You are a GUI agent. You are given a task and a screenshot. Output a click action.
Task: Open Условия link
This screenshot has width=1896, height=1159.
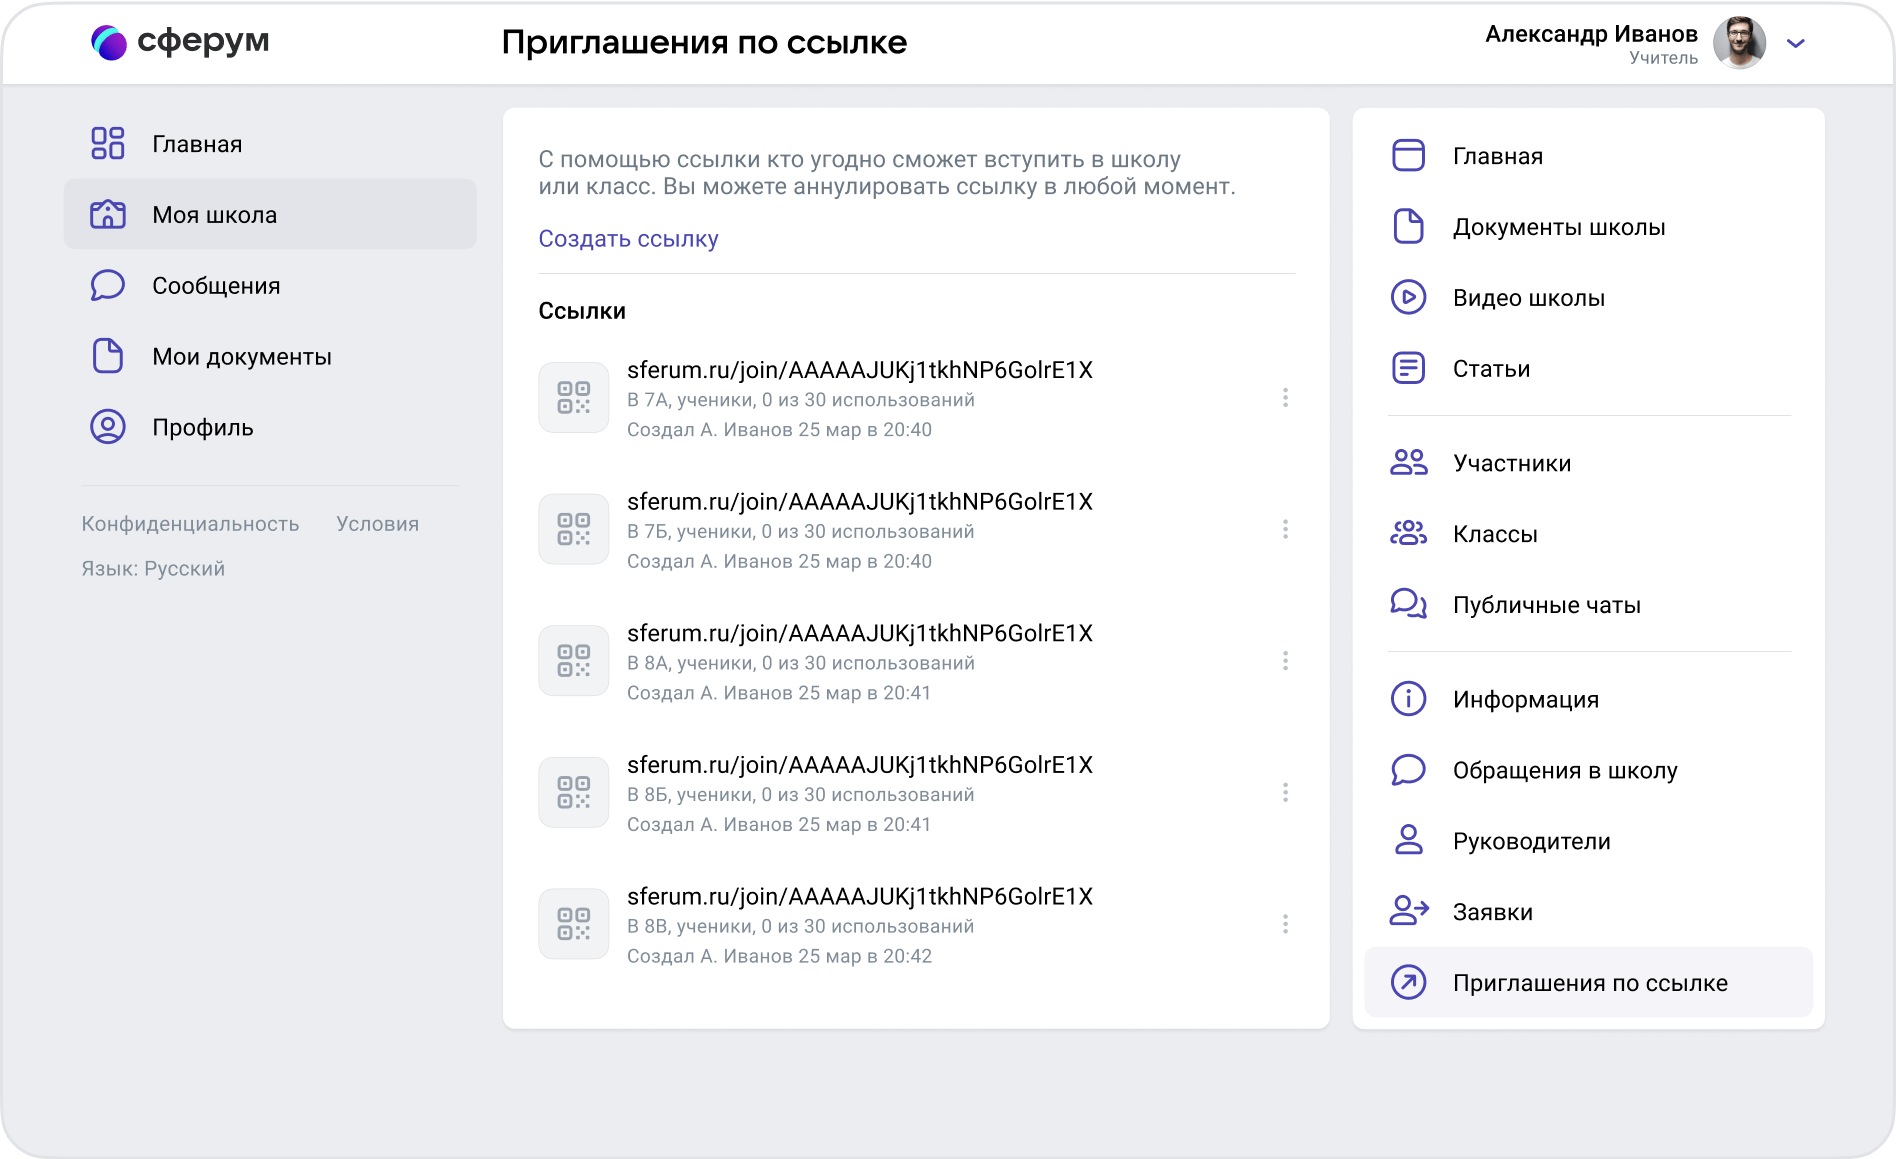[377, 524]
